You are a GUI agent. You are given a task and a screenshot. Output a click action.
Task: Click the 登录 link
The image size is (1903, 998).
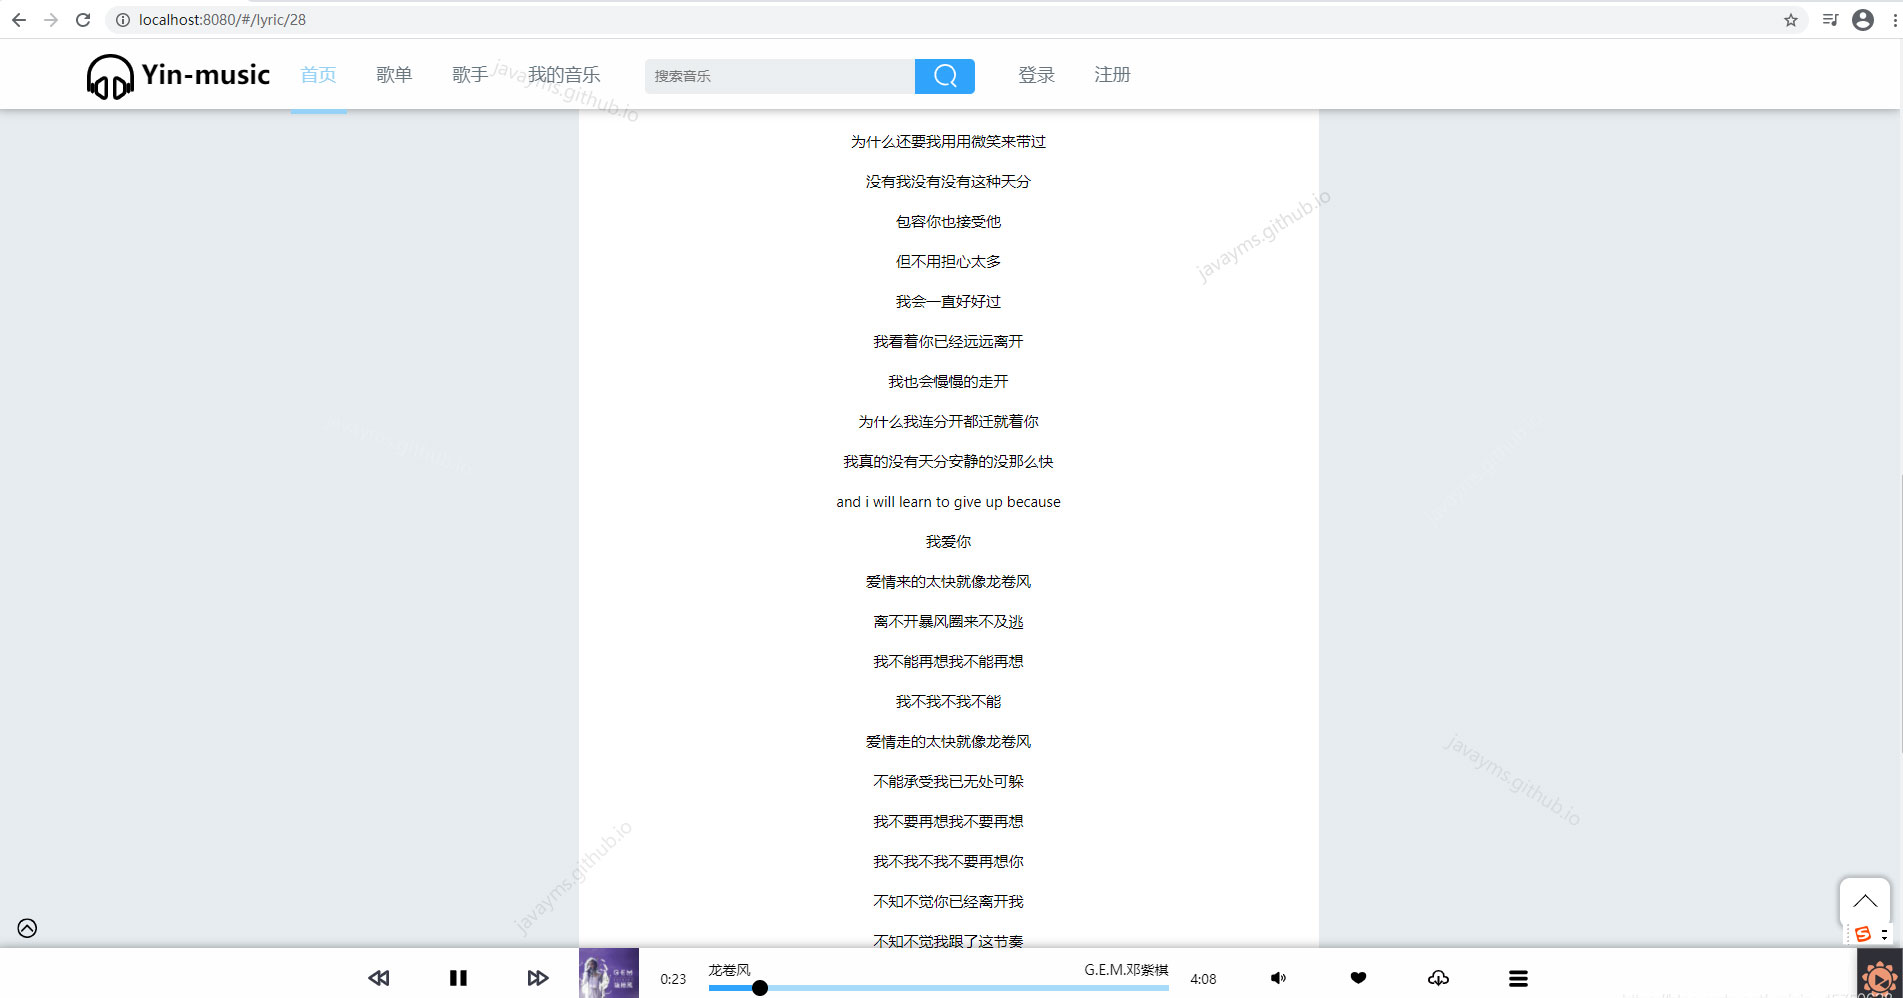pyautogui.click(x=1036, y=75)
